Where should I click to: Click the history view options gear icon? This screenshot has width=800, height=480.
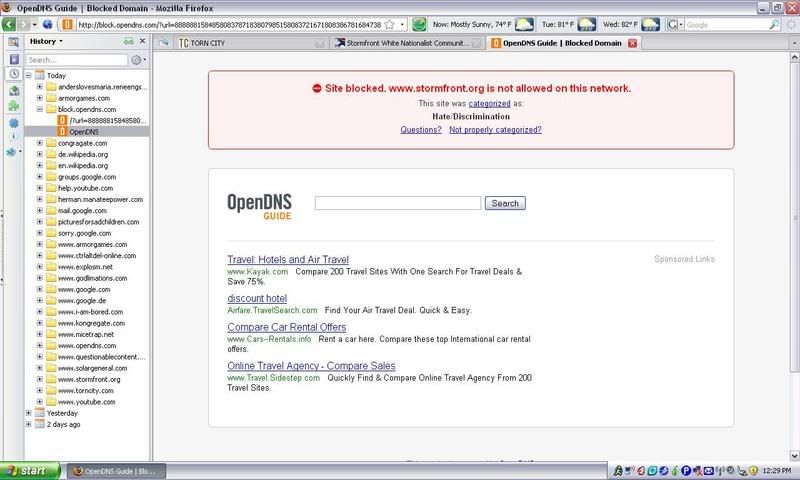coord(136,60)
